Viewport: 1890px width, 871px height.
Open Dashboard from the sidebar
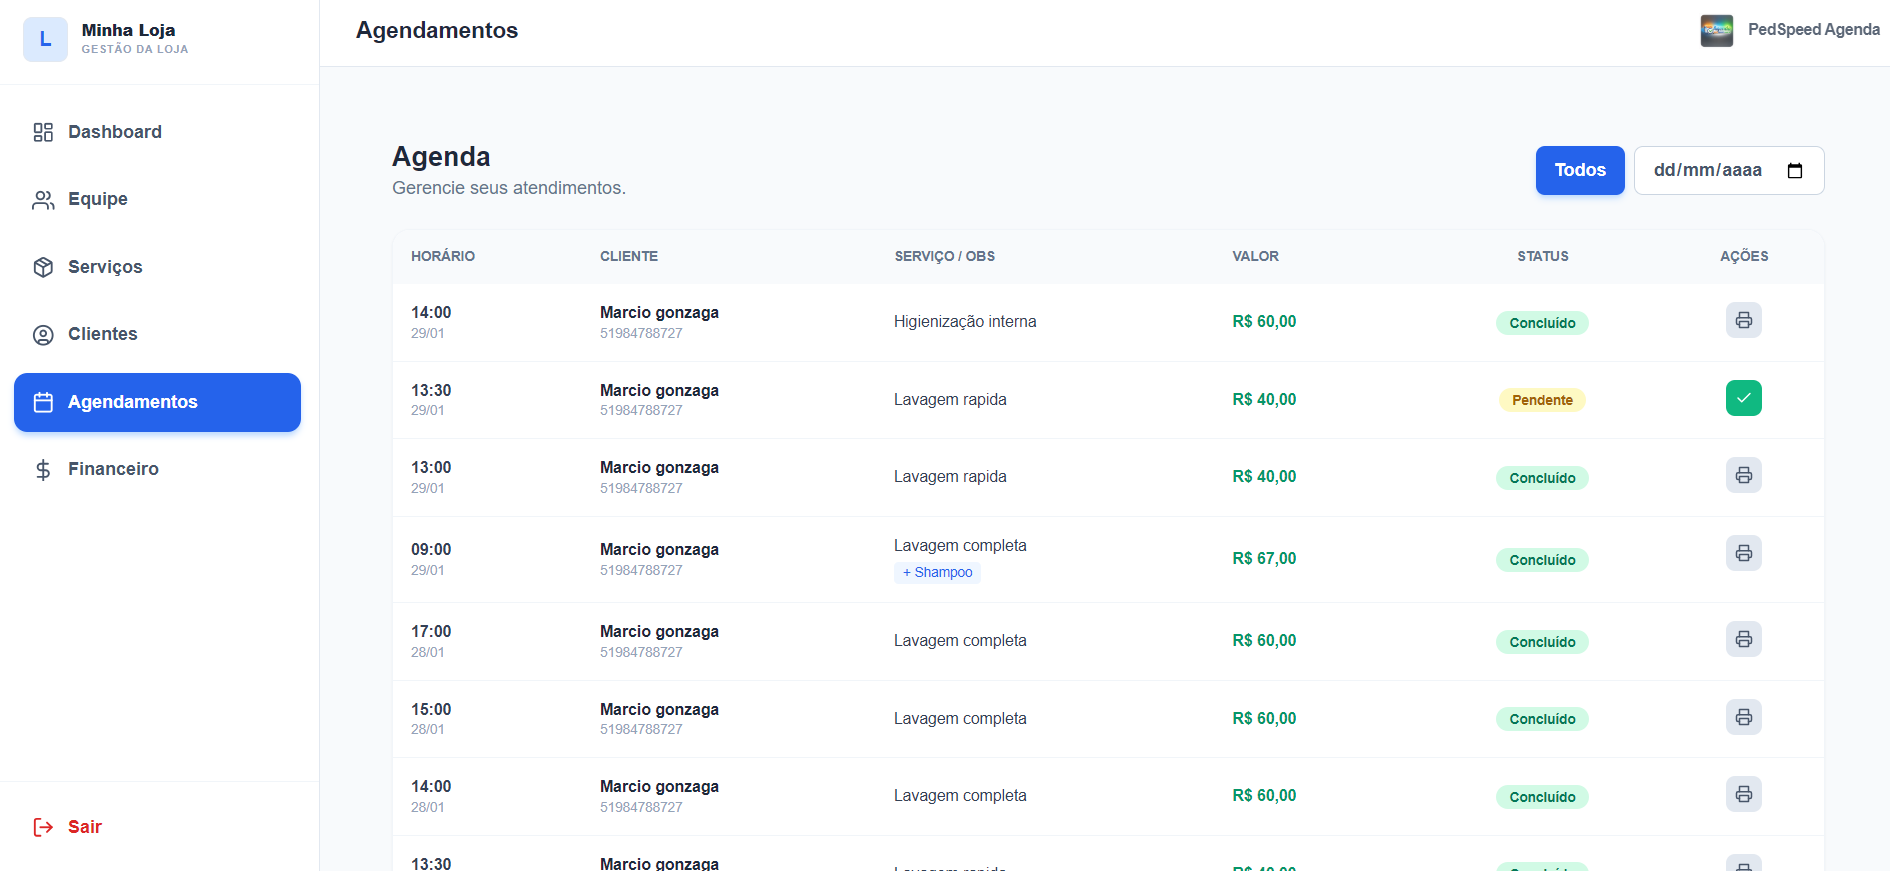[114, 132]
